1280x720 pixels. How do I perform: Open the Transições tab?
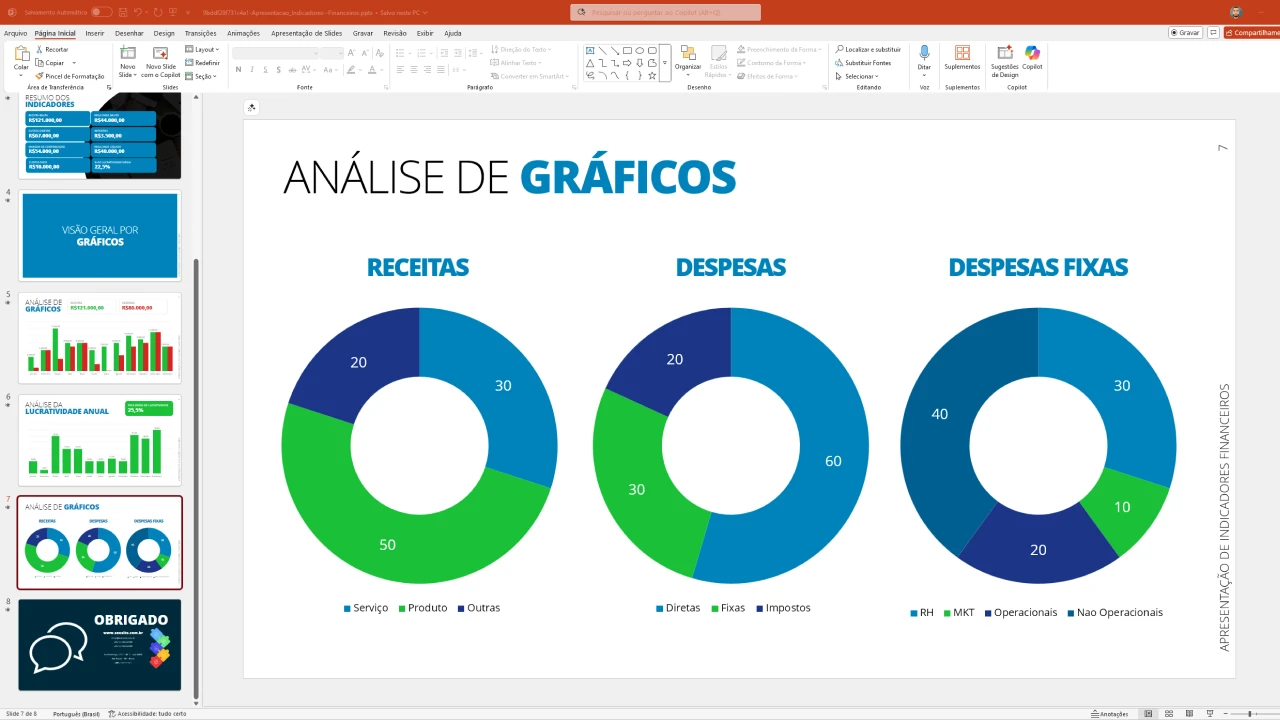pos(200,33)
